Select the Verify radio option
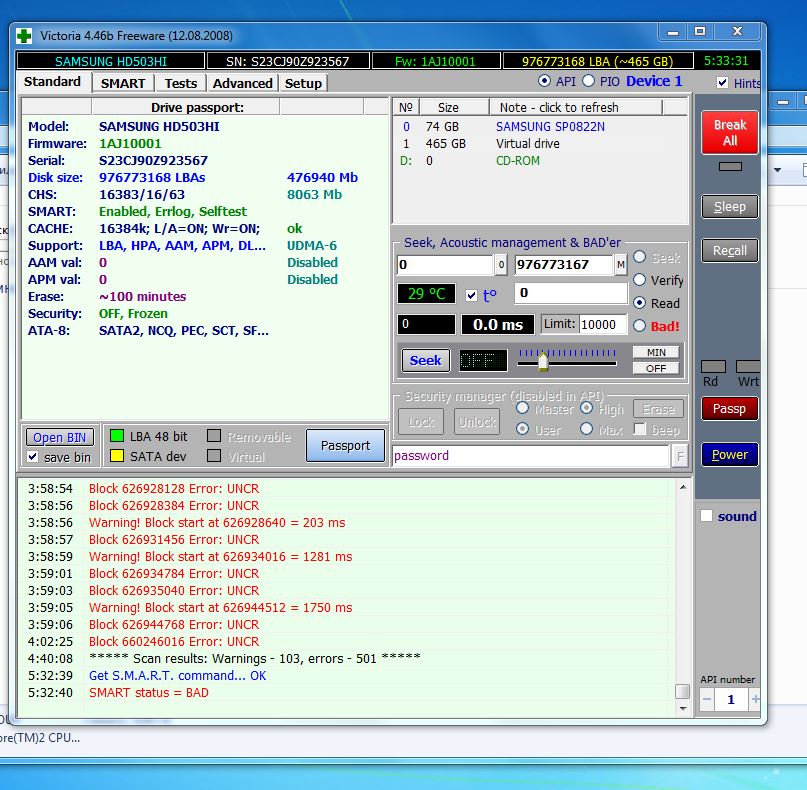This screenshot has height=790, width=807. point(639,281)
